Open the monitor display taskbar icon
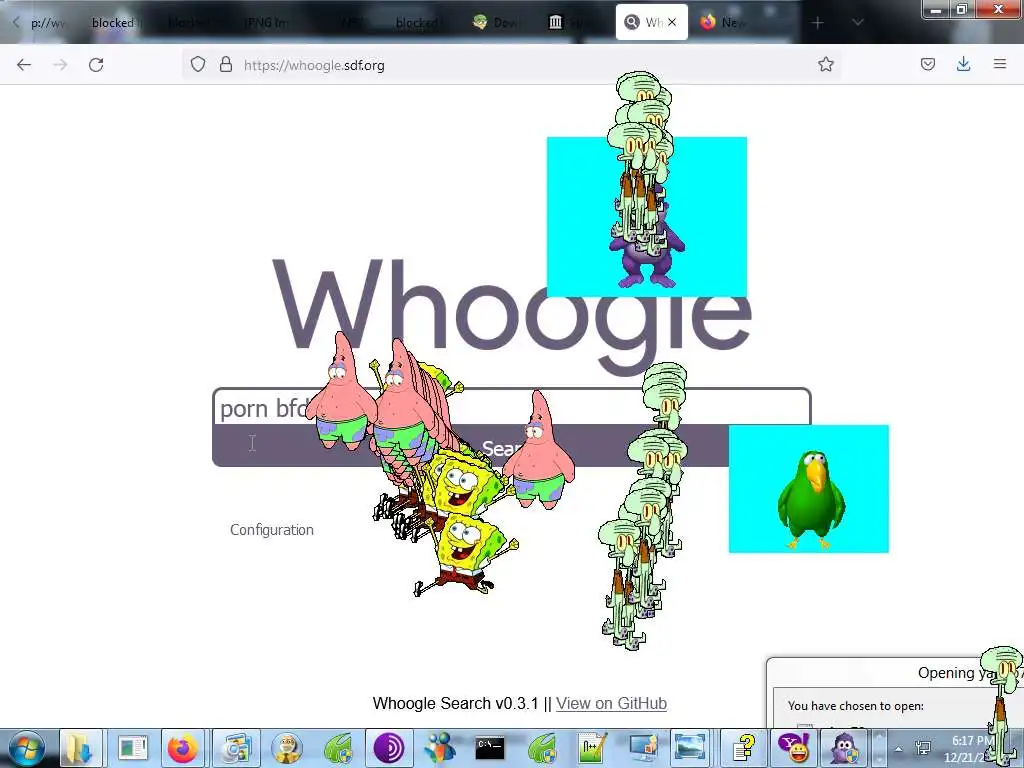This screenshot has height=768, width=1024. [x=642, y=748]
